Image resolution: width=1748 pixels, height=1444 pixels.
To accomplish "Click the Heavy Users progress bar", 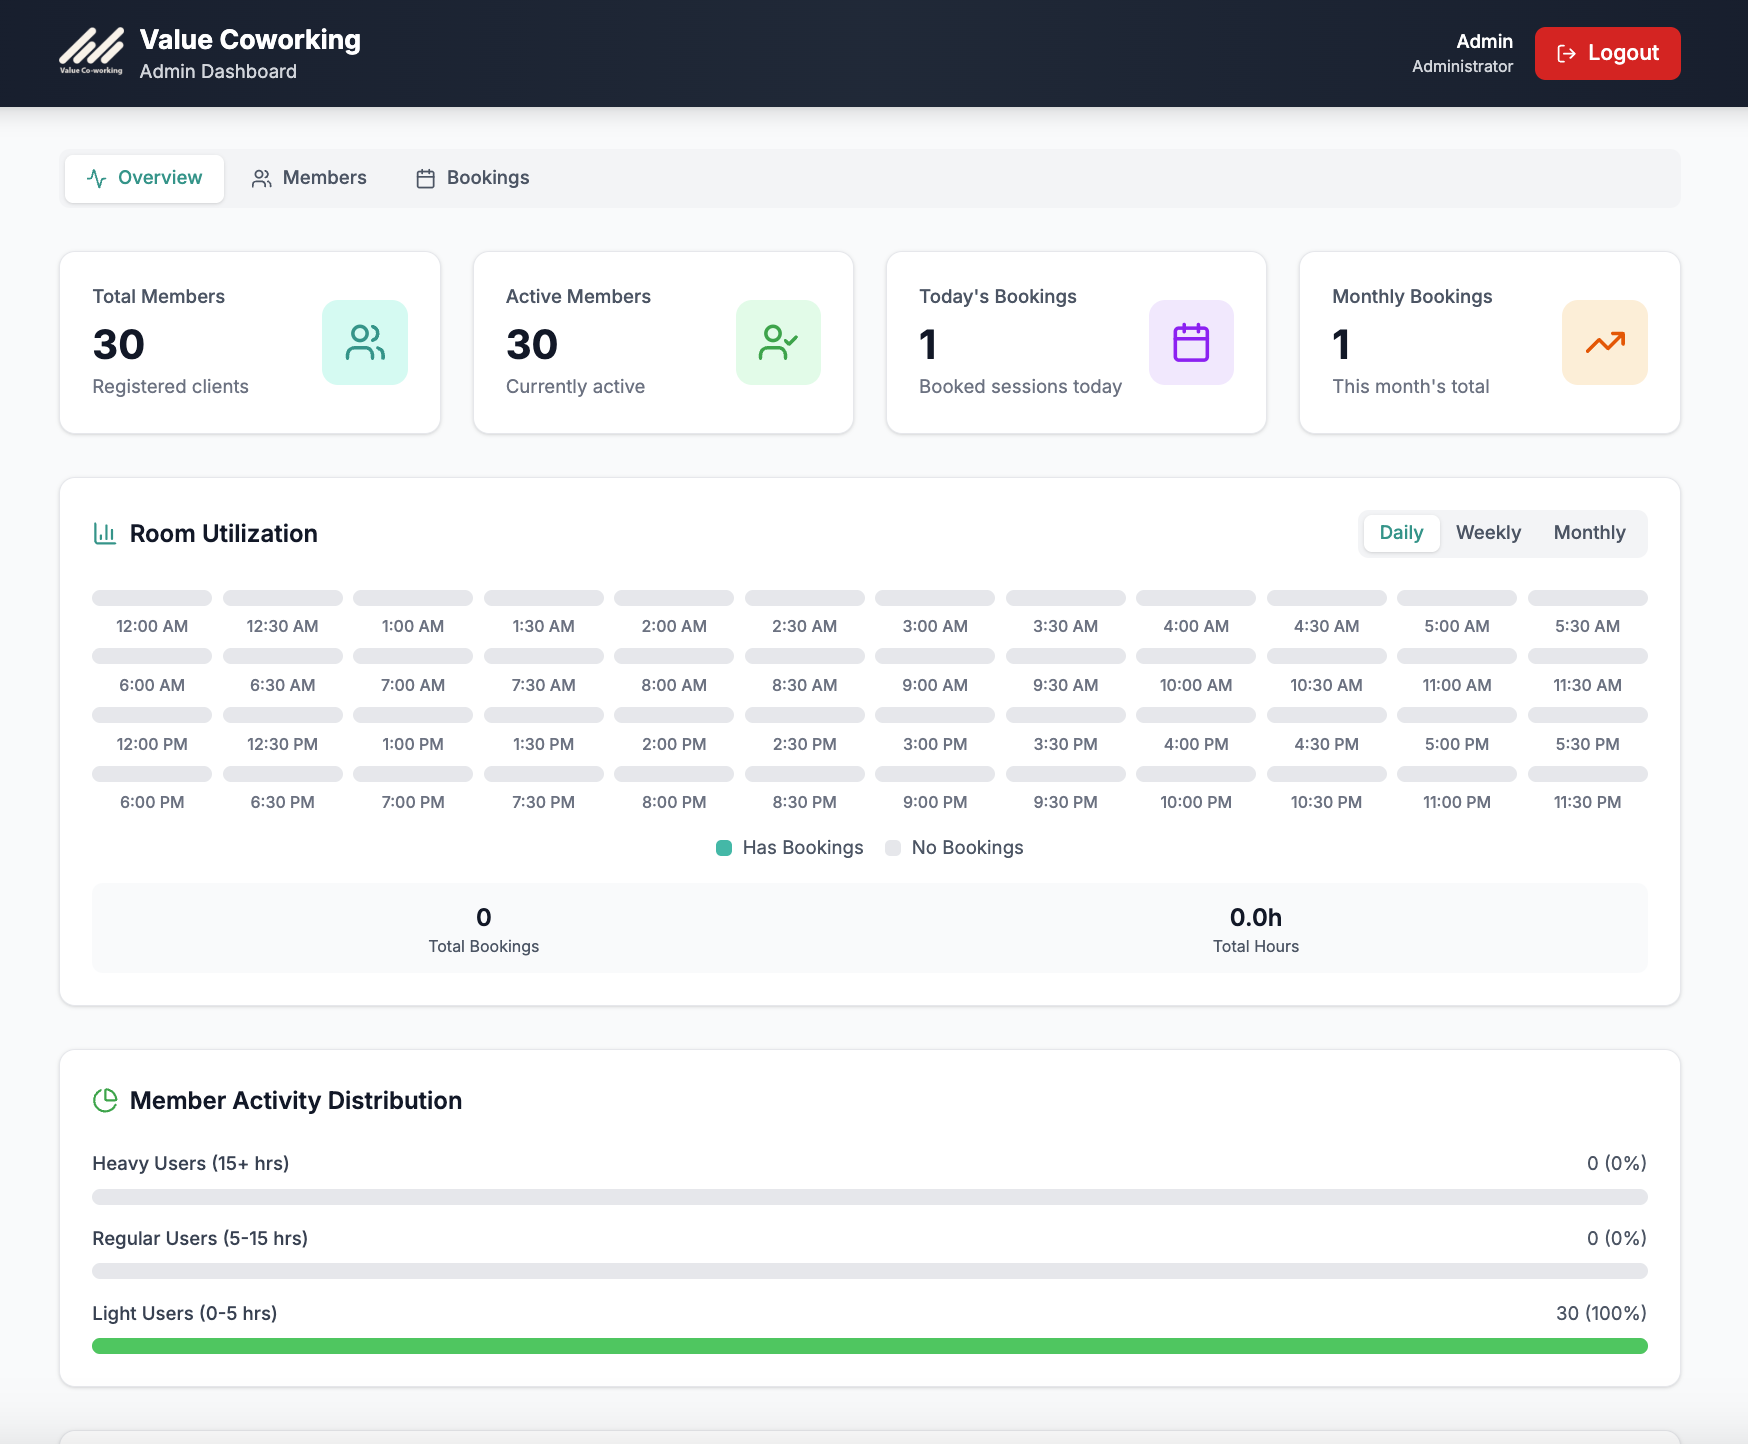I will point(869,1197).
